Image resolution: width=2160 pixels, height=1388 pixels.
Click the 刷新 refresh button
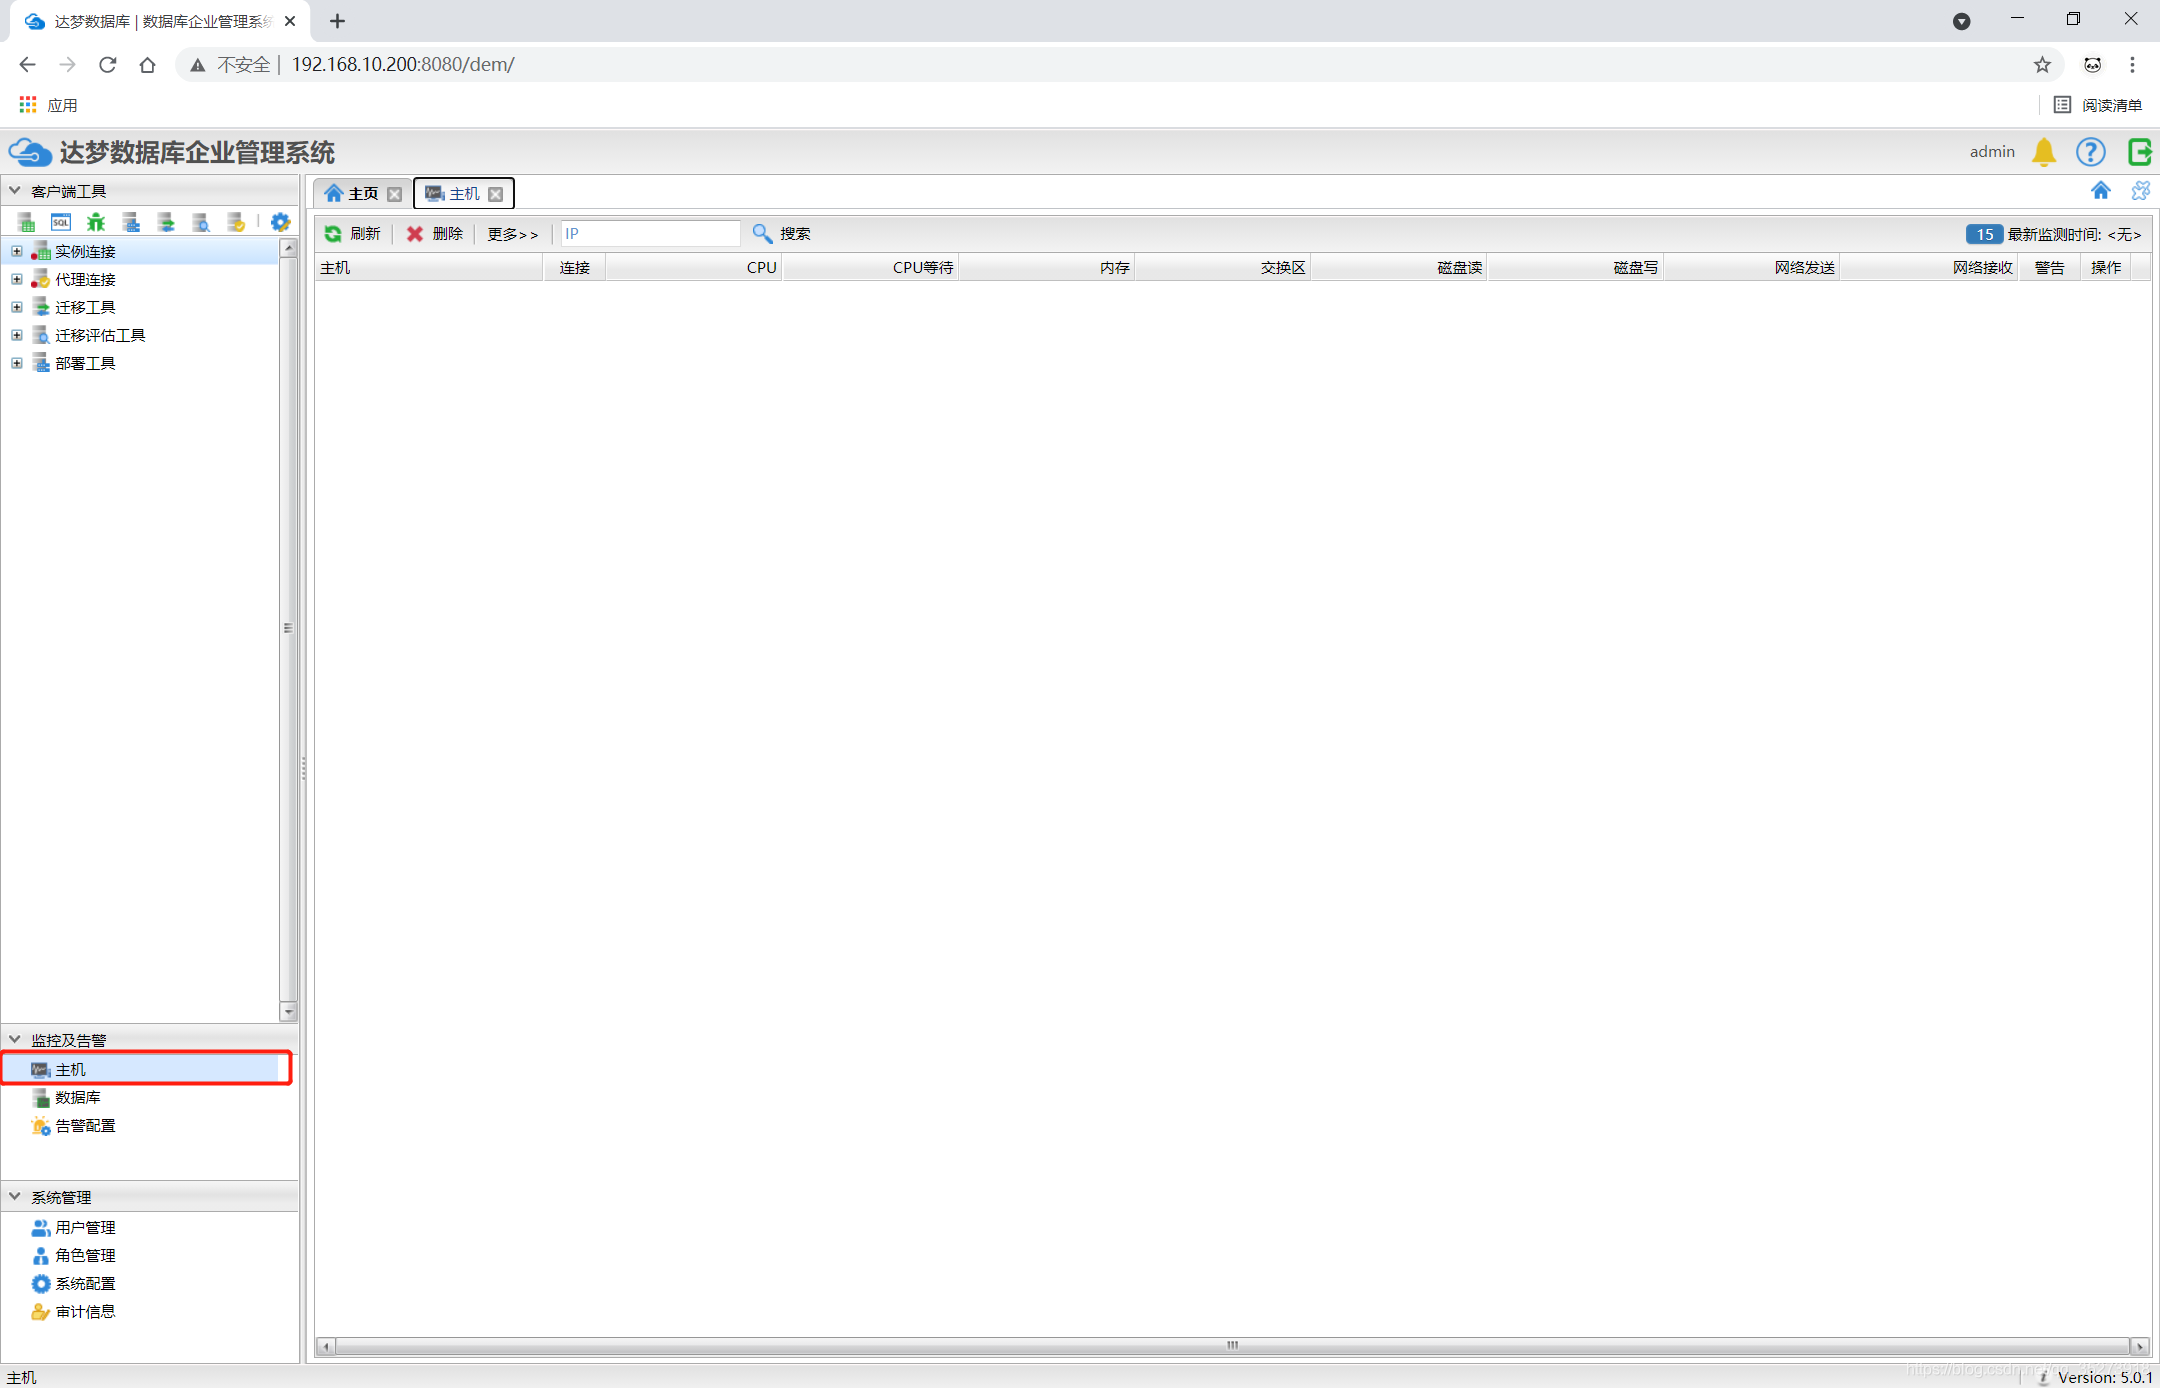[x=353, y=233]
